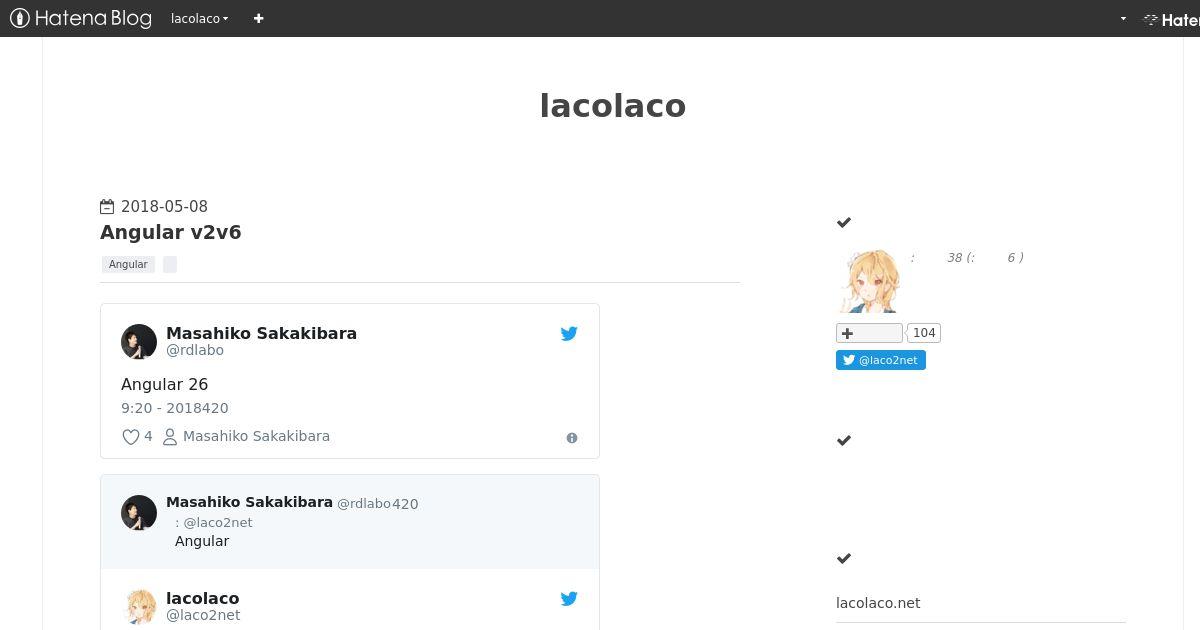Open the lacolaco account dropdown

pyautogui.click(x=199, y=18)
